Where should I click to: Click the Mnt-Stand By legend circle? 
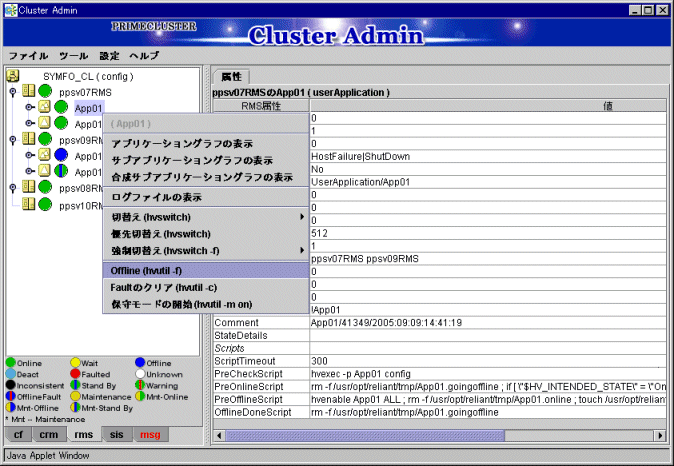(75, 408)
